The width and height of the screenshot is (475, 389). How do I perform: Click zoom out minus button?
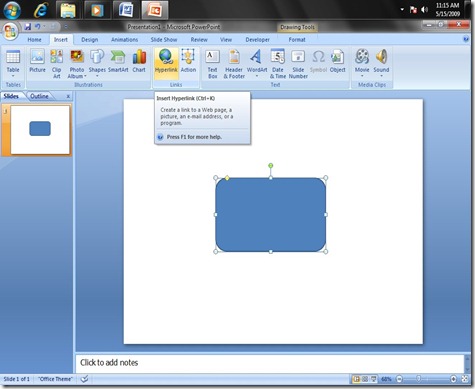point(399,379)
